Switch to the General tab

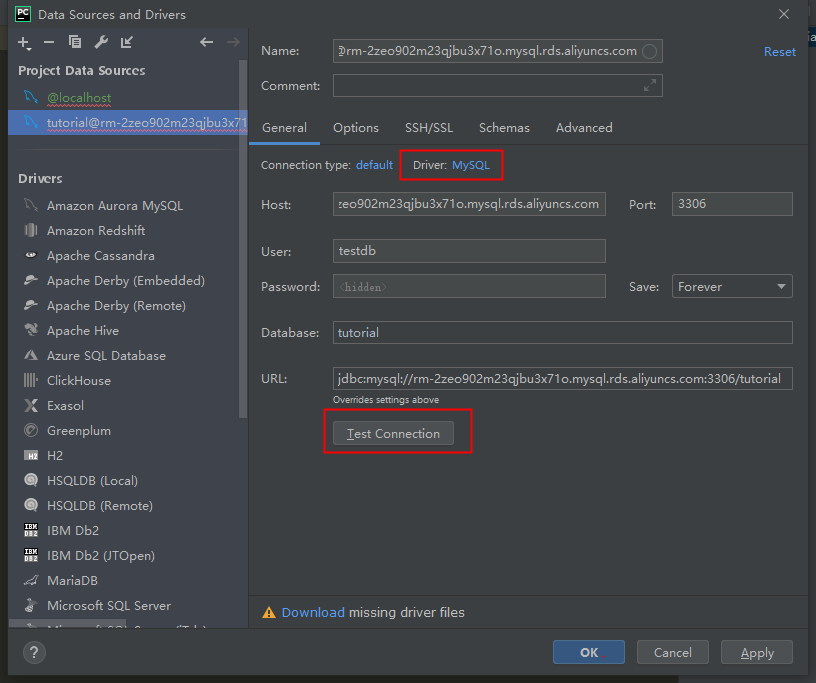pos(284,128)
